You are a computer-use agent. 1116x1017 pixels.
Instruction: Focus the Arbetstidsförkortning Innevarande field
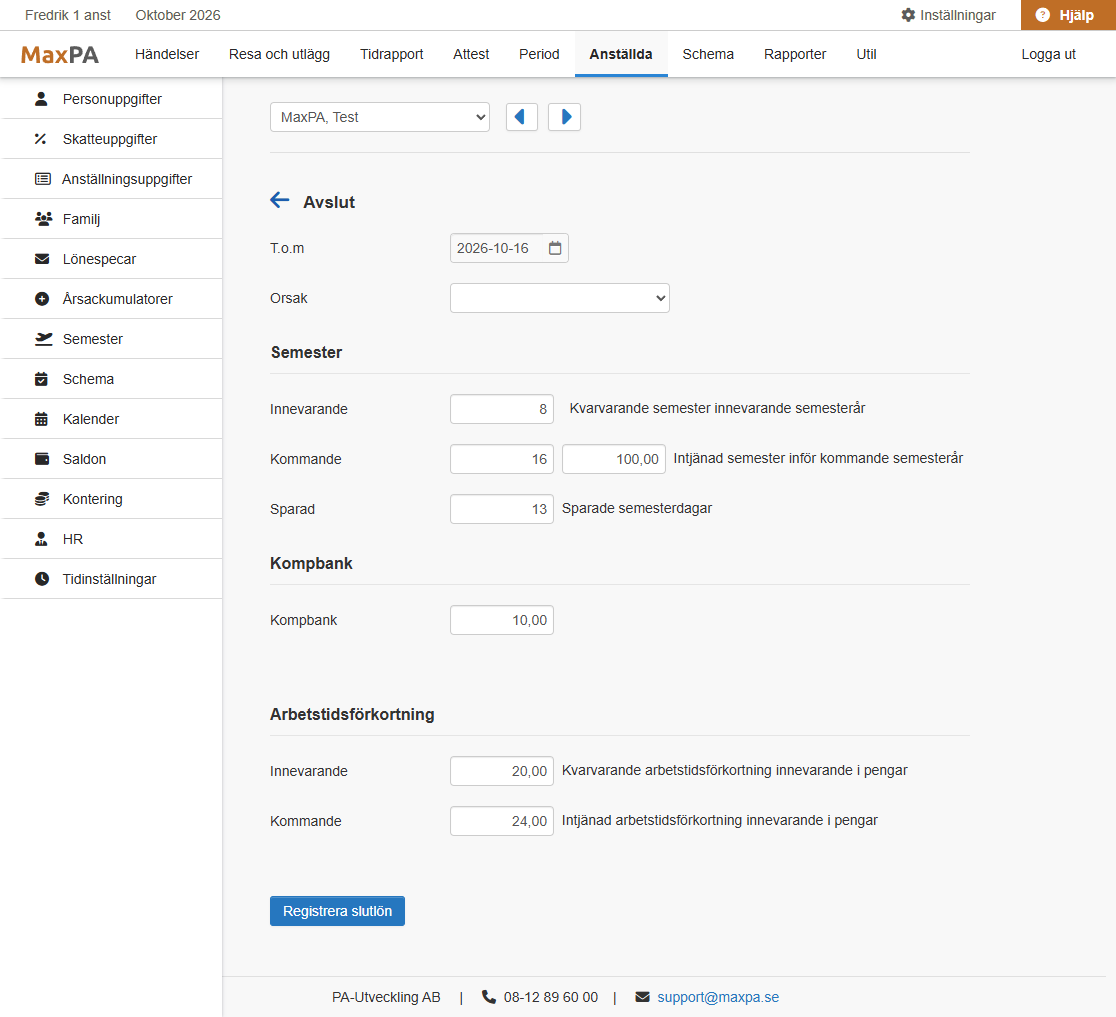[502, 771]
